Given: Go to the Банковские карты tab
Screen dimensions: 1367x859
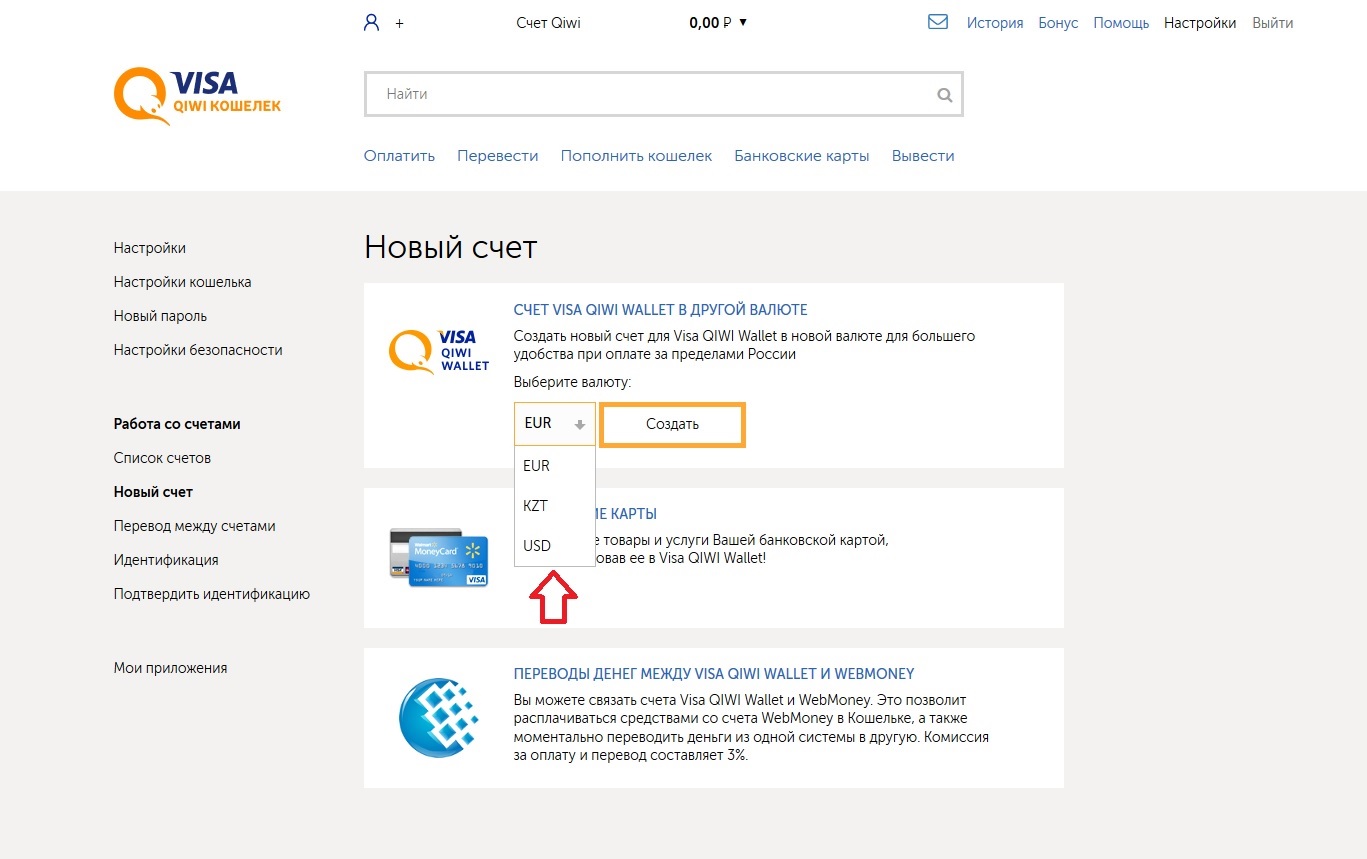Looking at the screenshot, I should [x=802, y=156].
